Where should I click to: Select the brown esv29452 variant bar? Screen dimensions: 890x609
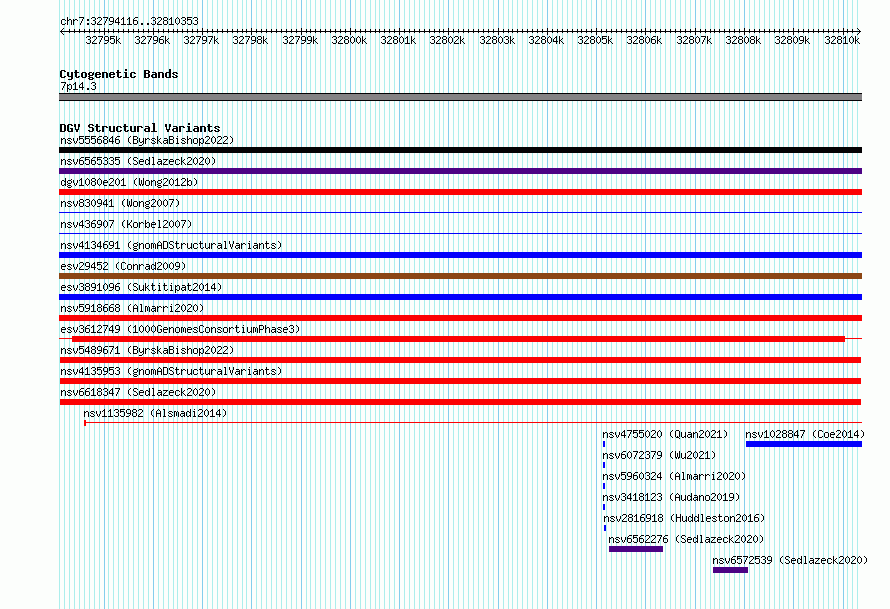coord(460,276)
